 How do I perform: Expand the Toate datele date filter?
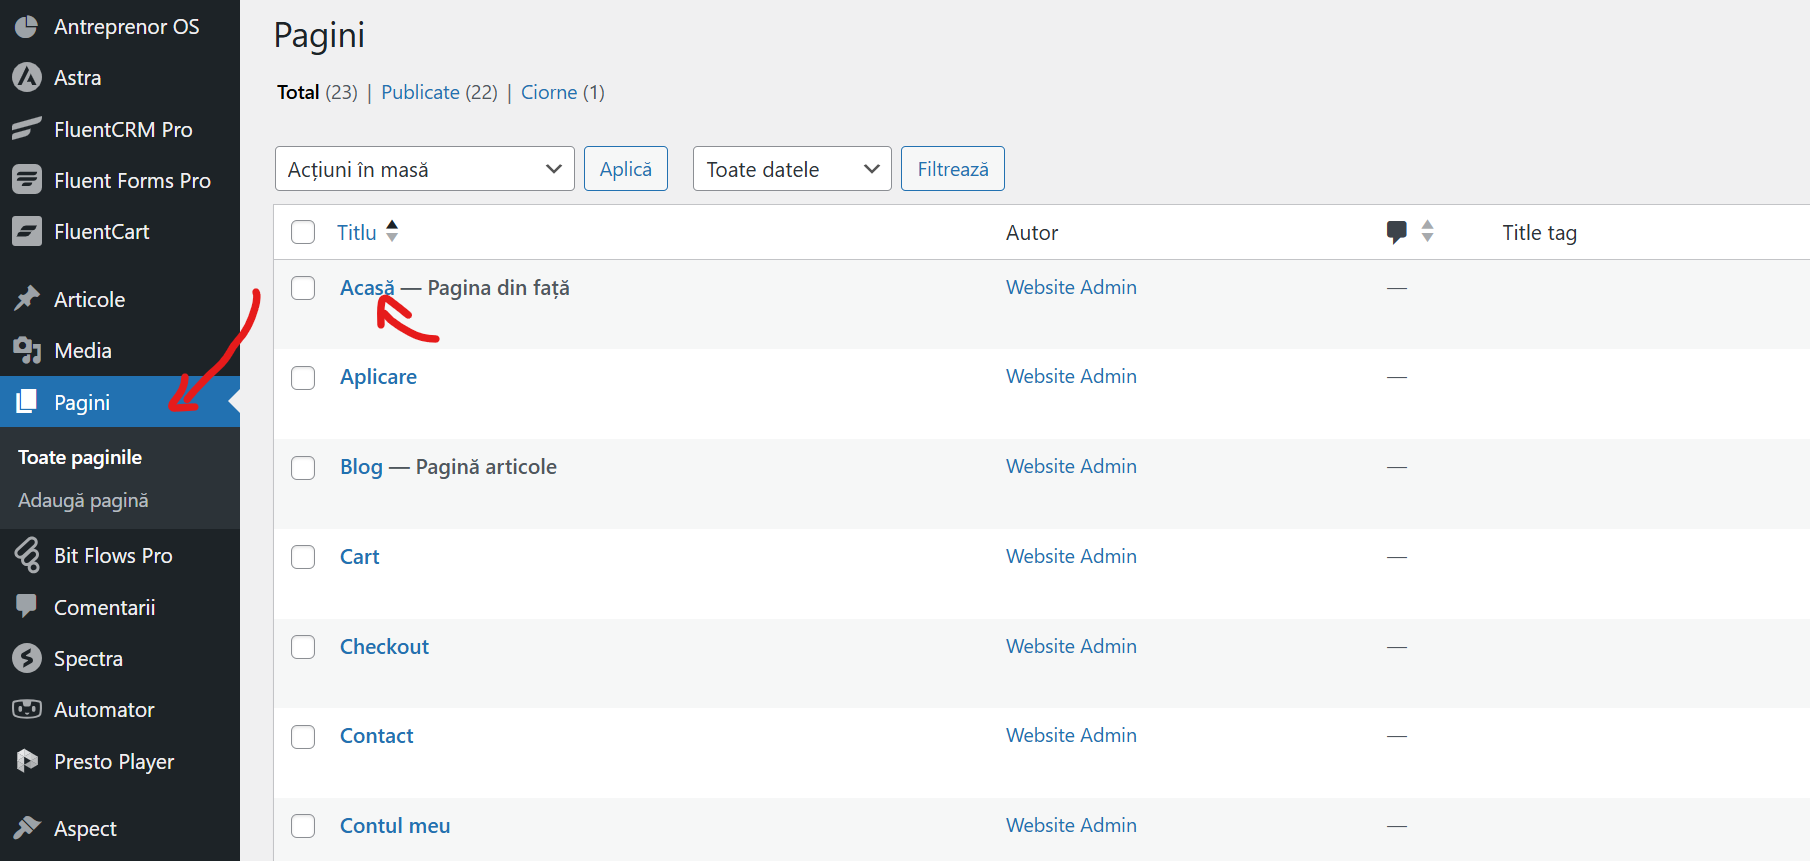tap(791, 169)
